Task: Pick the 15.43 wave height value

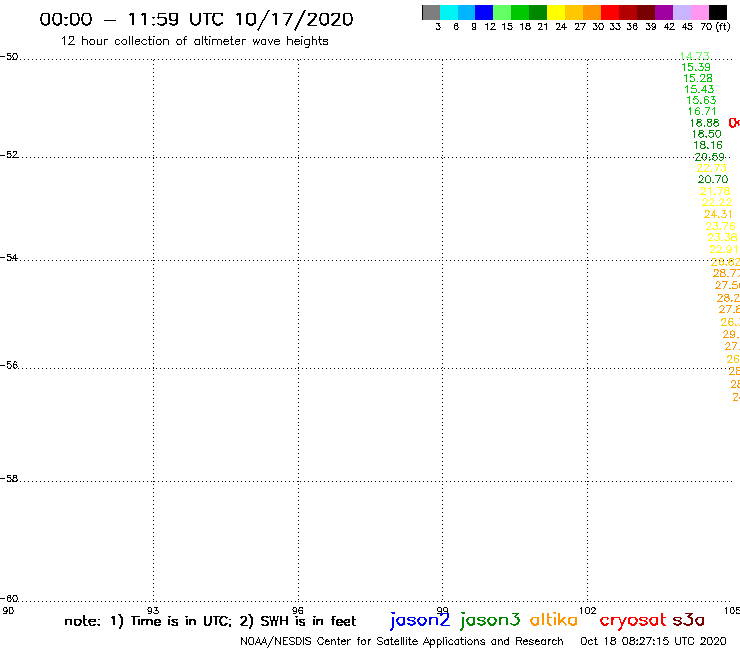Action: [x=699, y=89]
